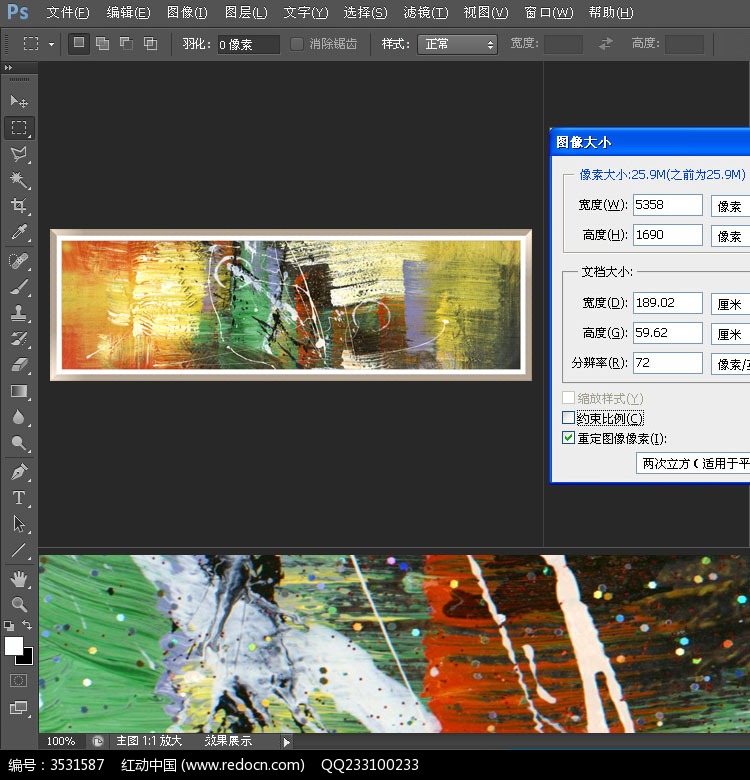The height and width of the screenshot is (780, 750).
Task: Click the 分辨率 field showing 72
Action: pos(667,363)
